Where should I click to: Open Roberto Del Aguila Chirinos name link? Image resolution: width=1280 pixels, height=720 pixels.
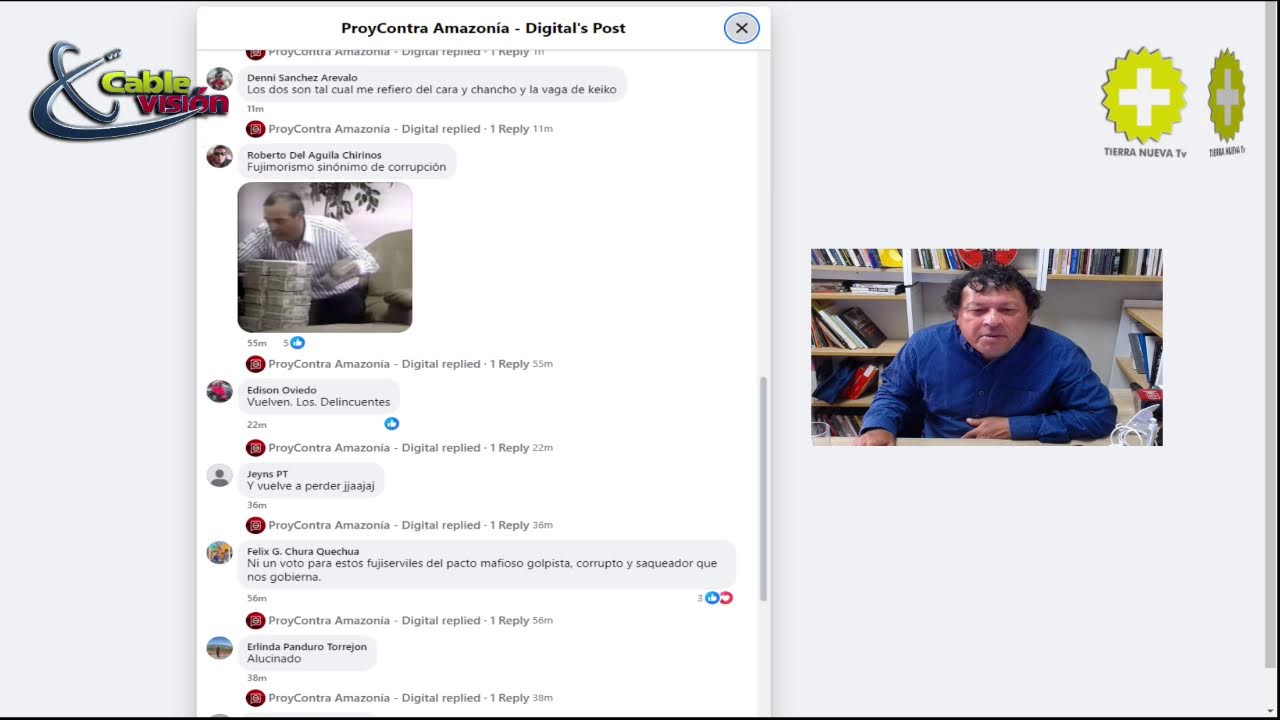pyautogui.click(x=314, y=155)
